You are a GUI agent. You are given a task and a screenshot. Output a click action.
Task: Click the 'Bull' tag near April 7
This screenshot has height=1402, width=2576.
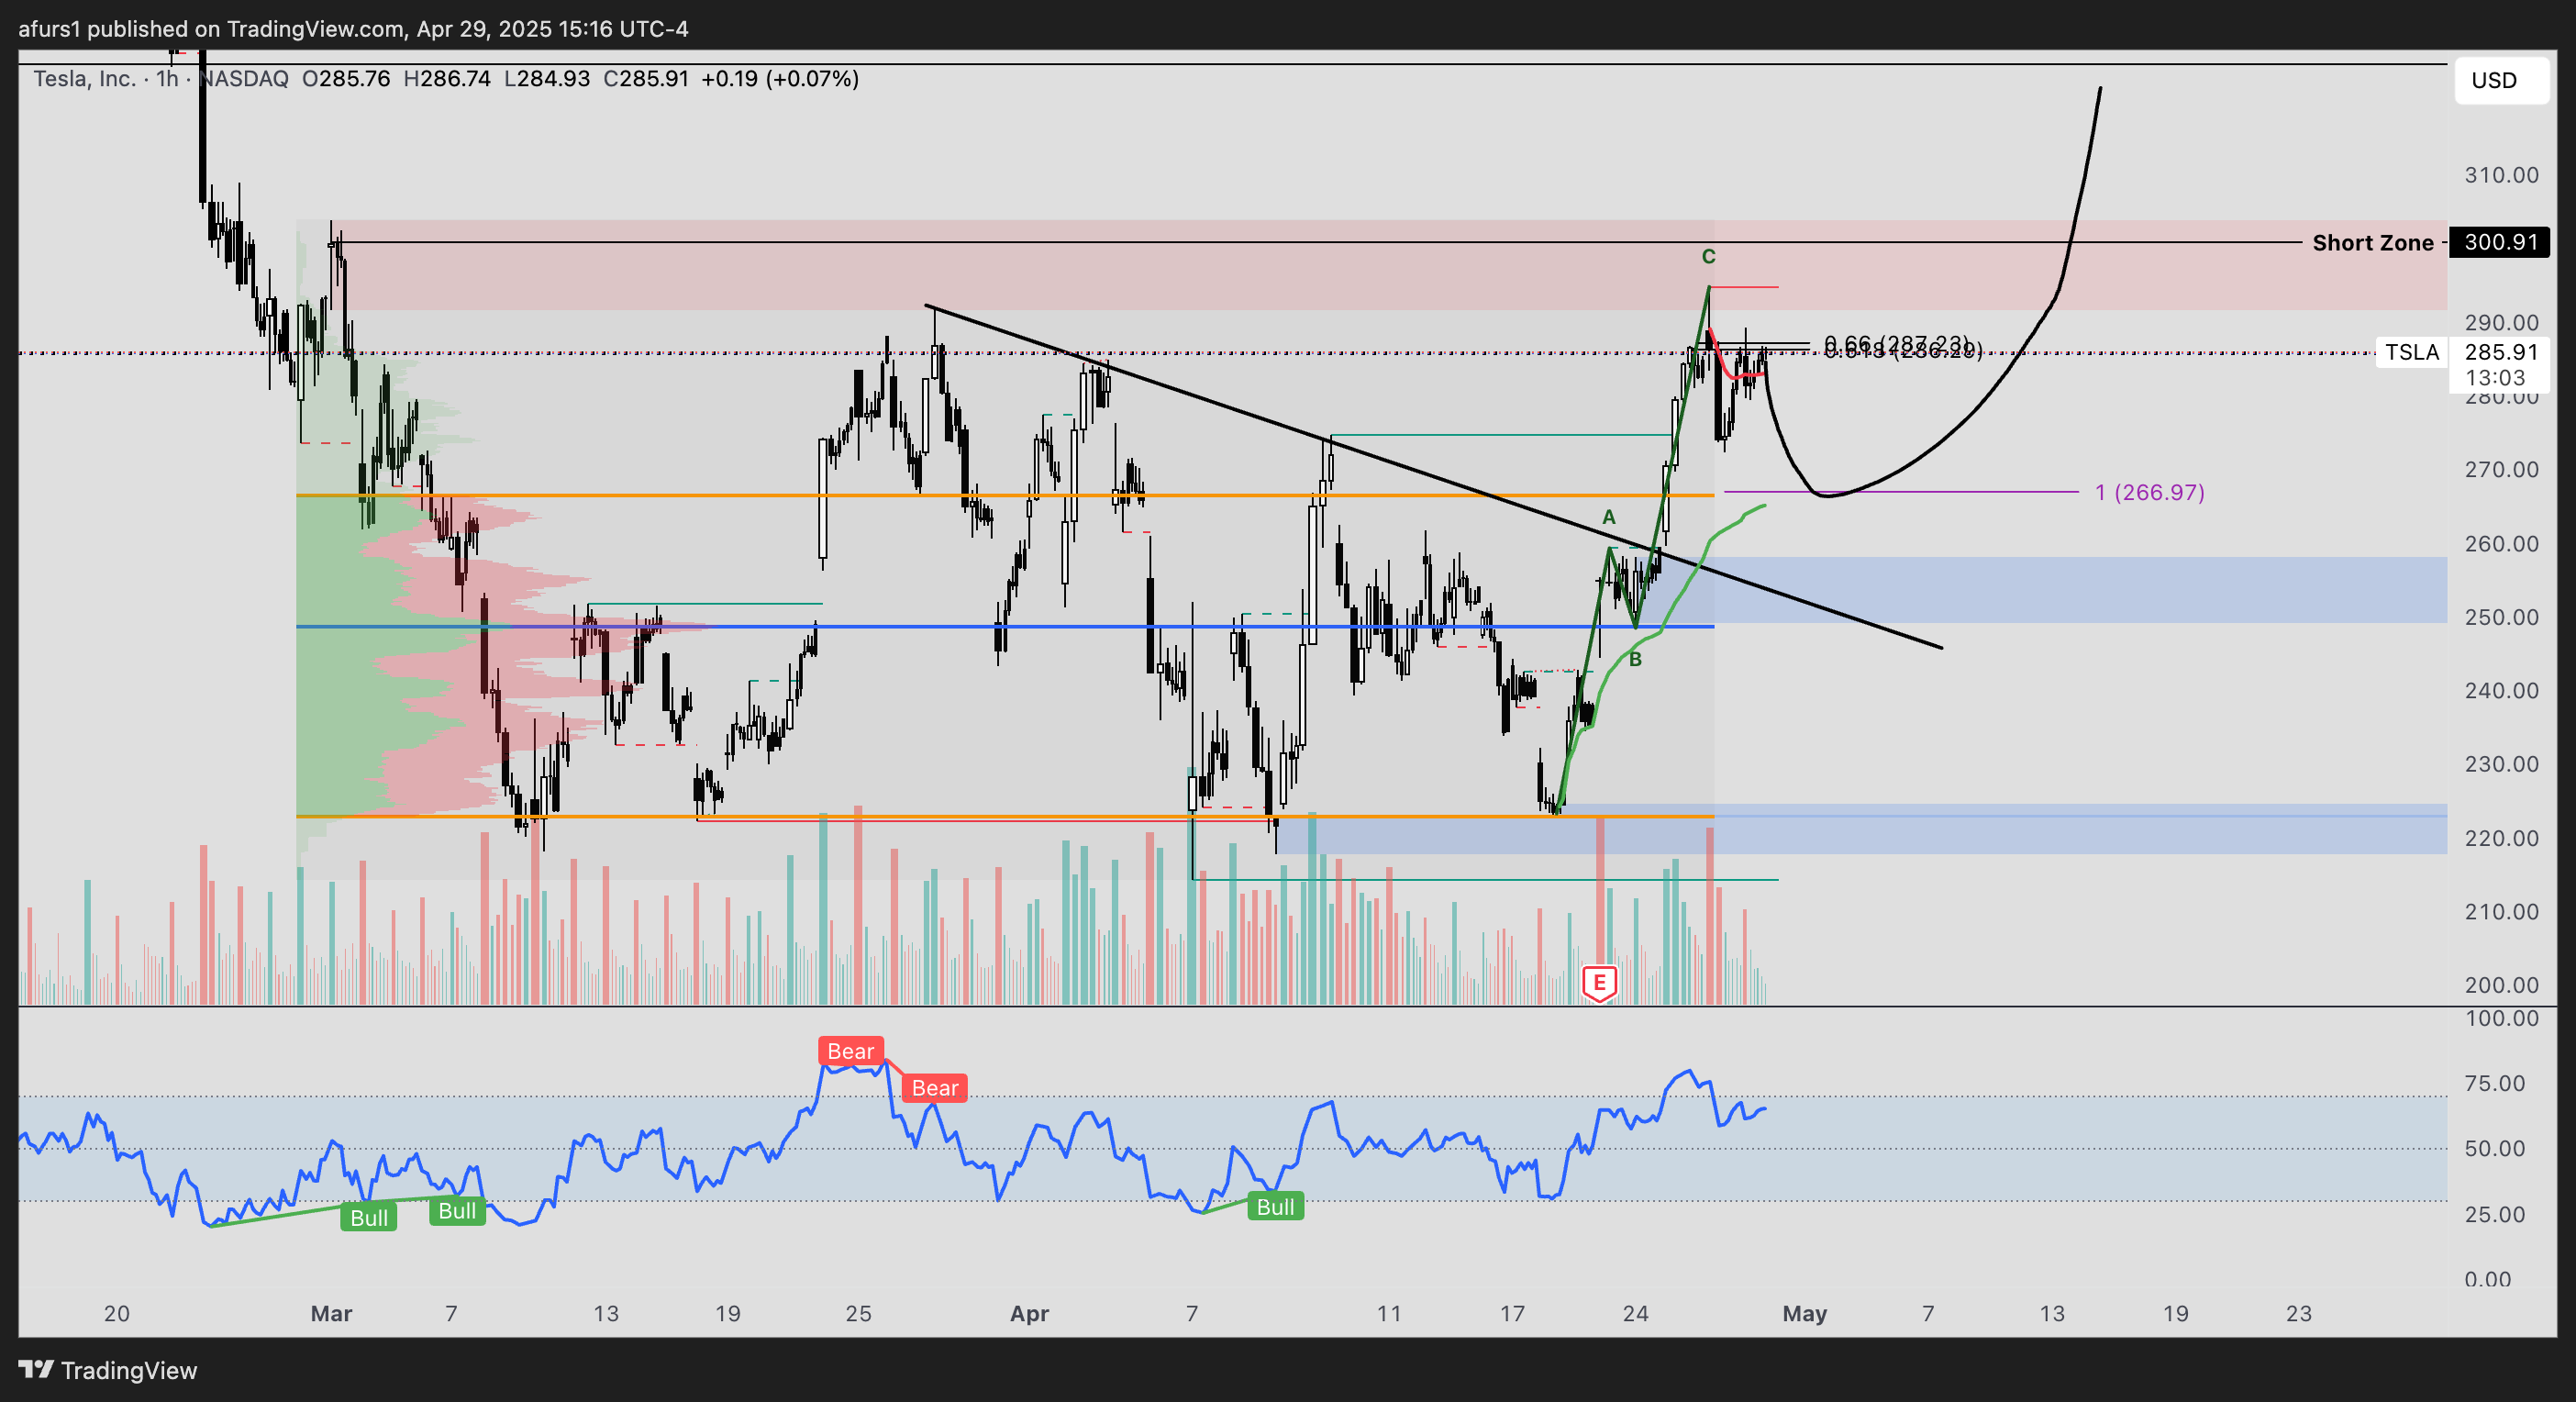(1275, 1207)
